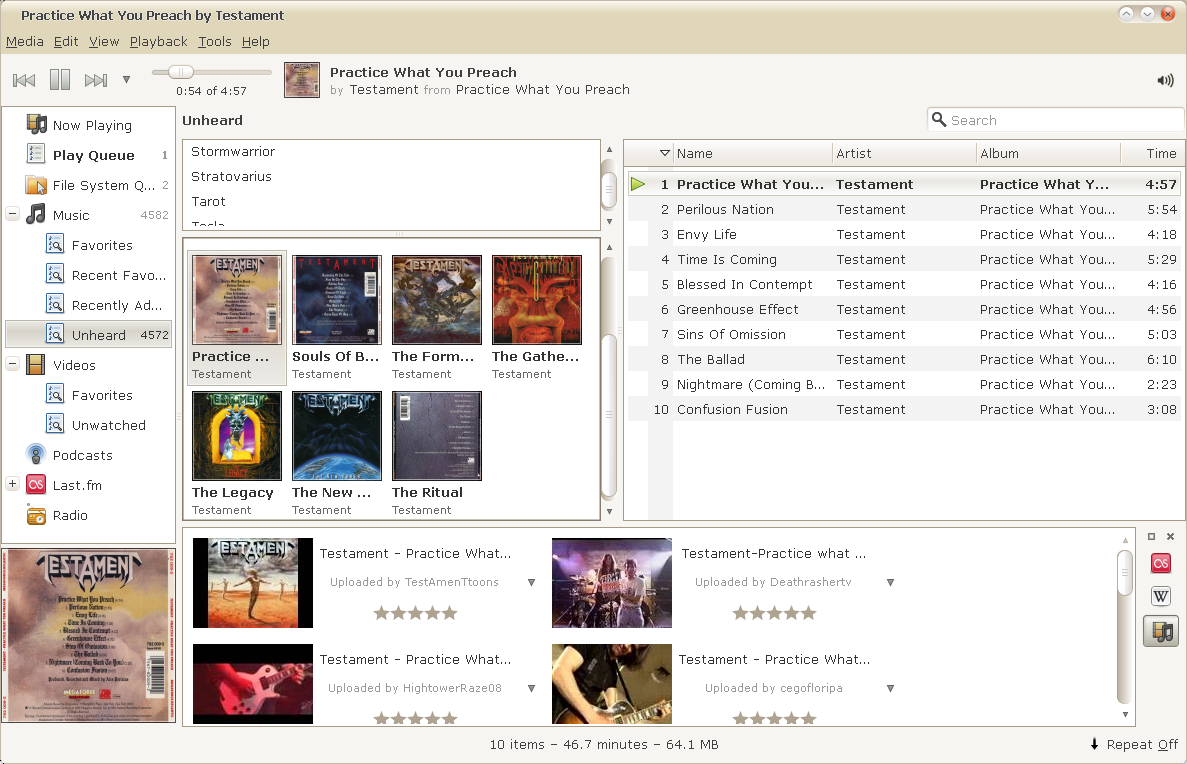Show Wikipedia context pane
The height and width of the screenshot is (764, 1187).
[x=1161, y=597]
